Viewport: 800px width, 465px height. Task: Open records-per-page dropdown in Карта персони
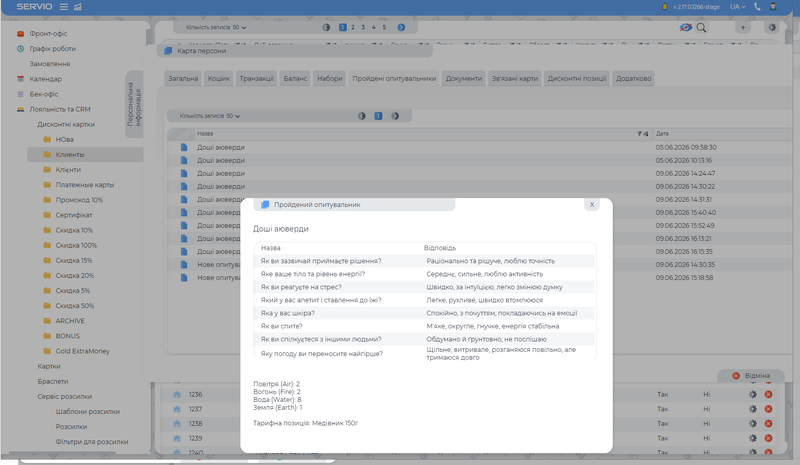[210, 116]
